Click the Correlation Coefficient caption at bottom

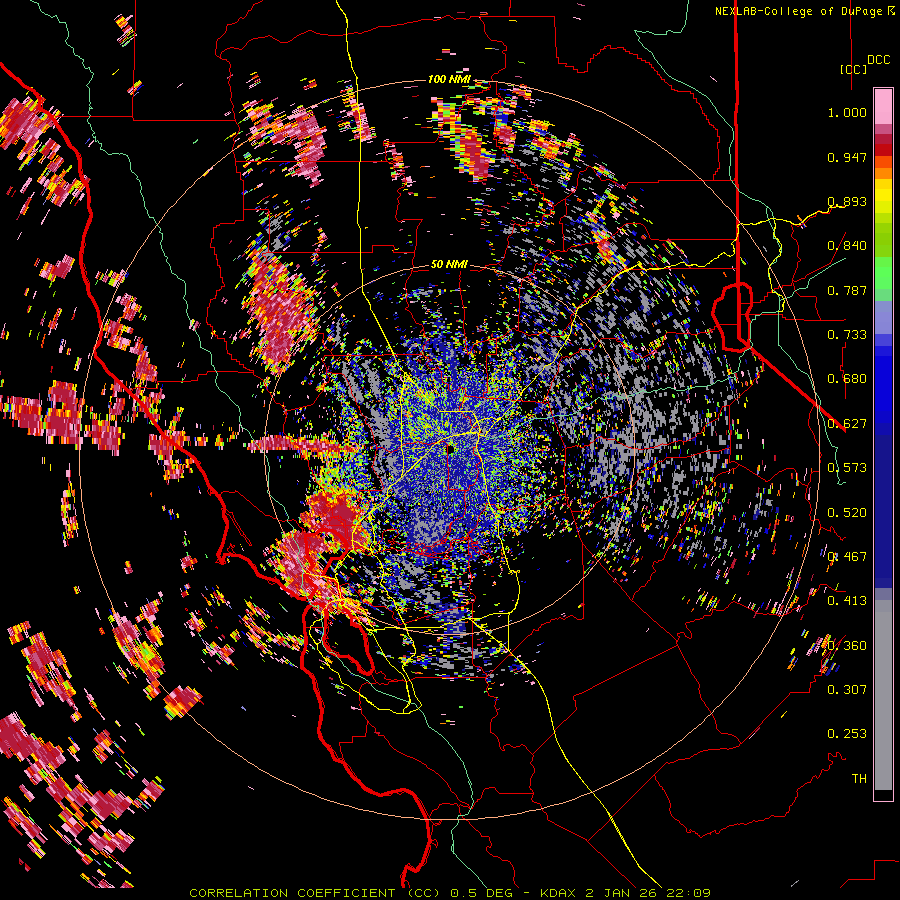point(450,893)
